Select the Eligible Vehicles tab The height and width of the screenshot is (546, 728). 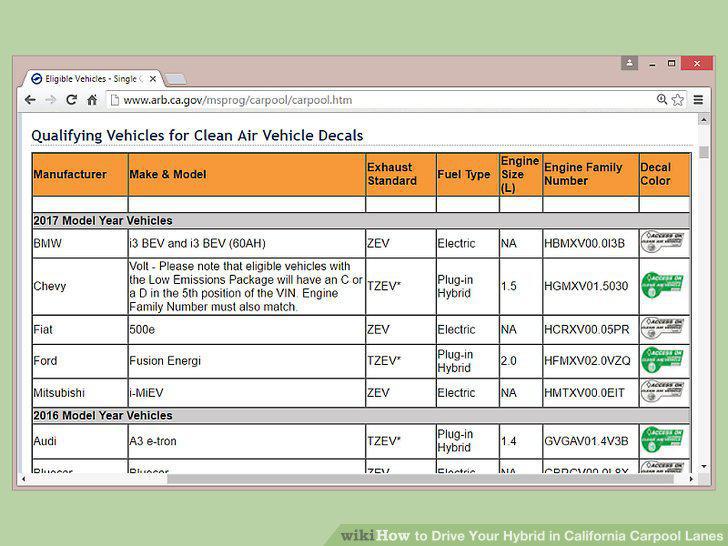click(93, 79)
